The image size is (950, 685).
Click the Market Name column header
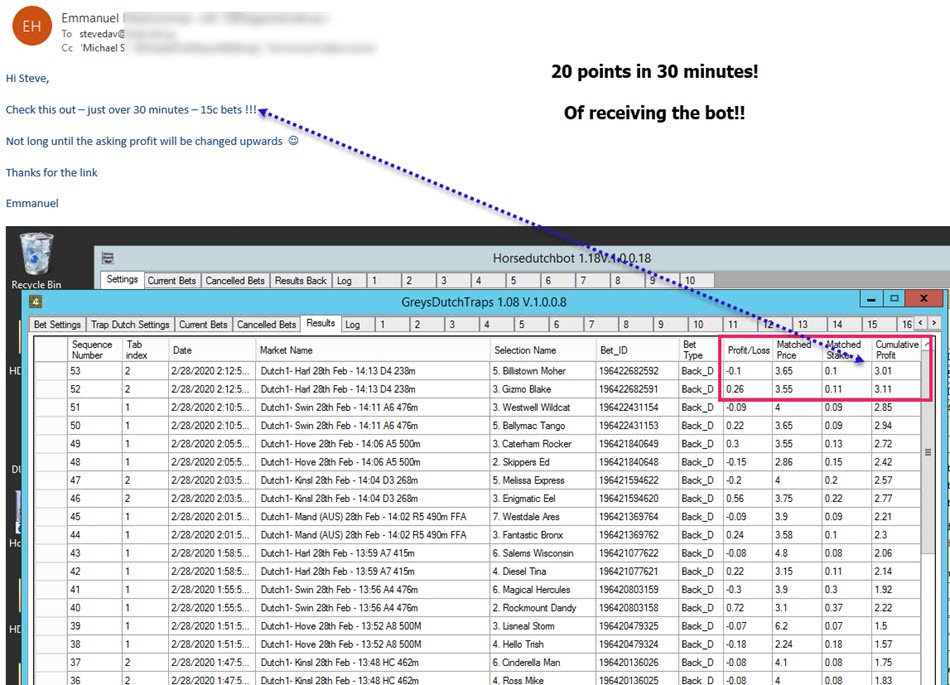(286, 350)
